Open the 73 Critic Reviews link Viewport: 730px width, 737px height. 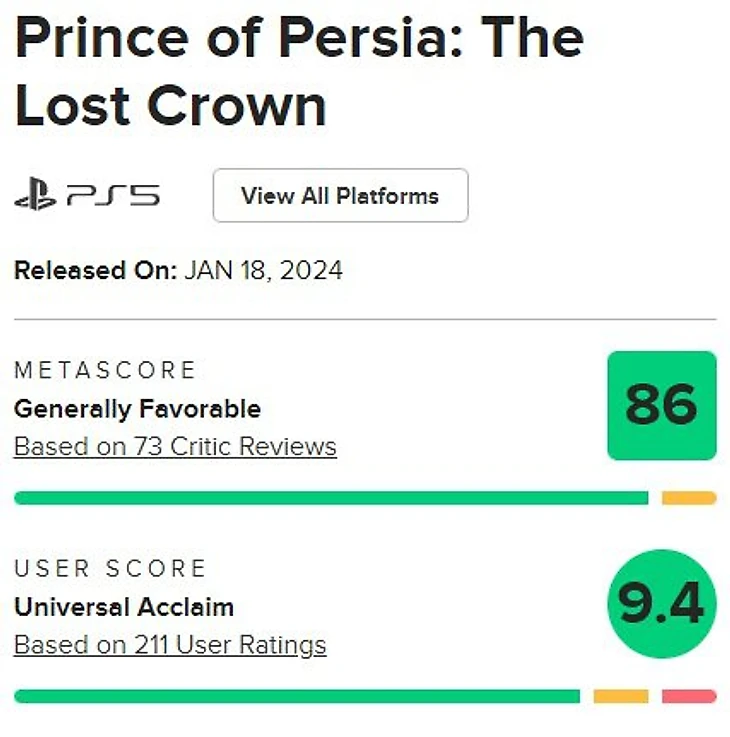[175, 446]
